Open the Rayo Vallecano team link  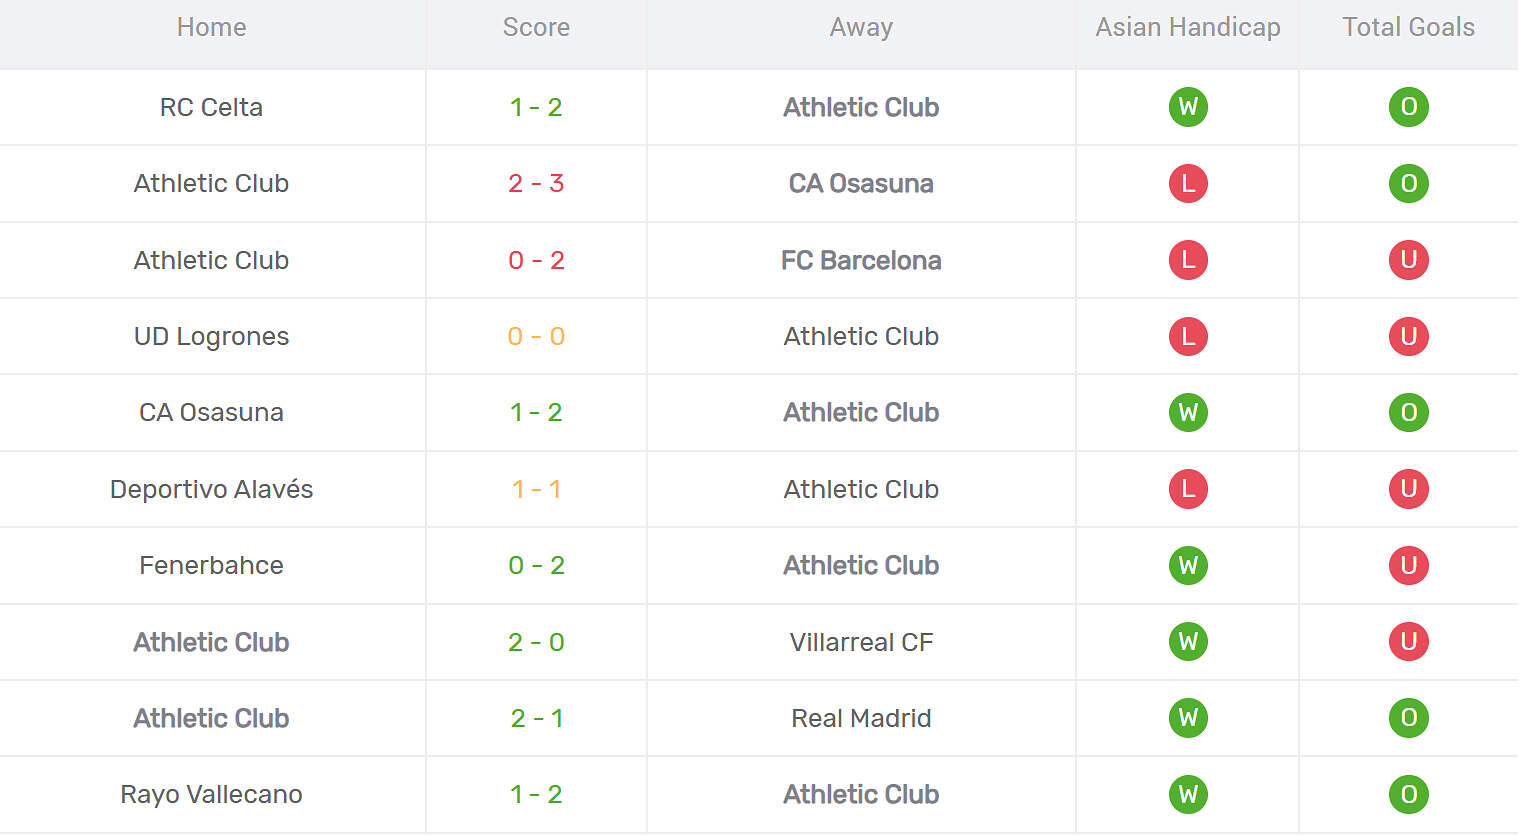(211, 794)
